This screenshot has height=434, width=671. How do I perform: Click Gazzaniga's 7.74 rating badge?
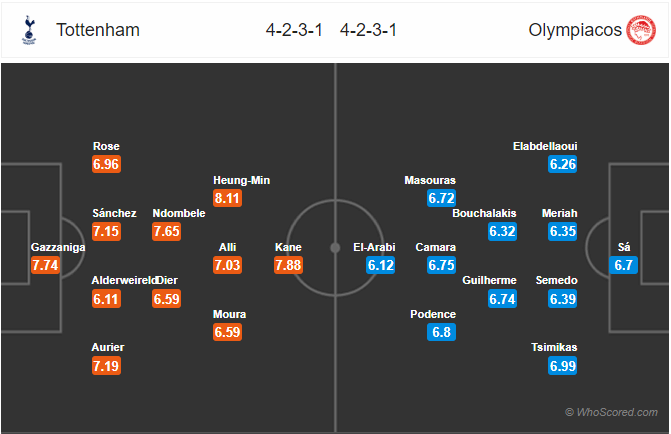45,265
